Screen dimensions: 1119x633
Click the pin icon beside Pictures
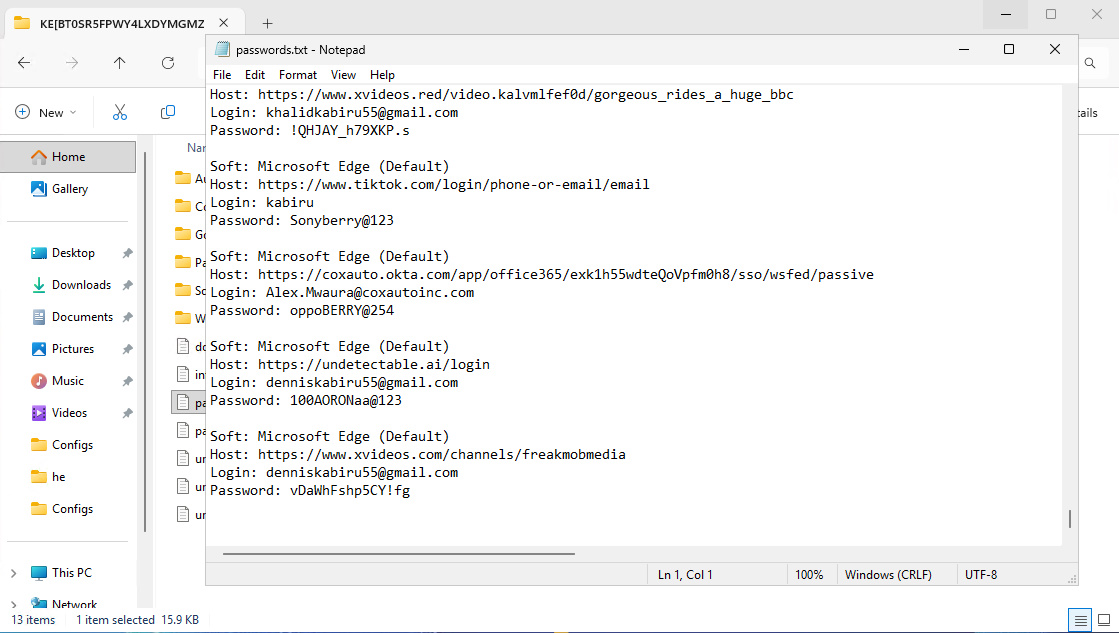point(127,349)
